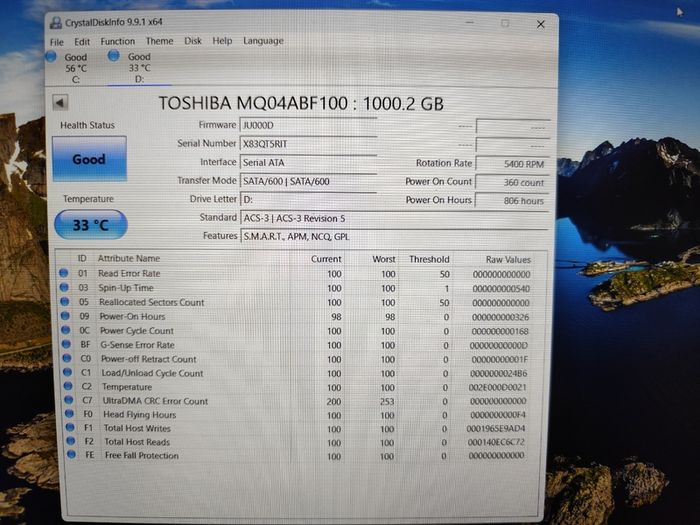Image resolution: width=700 pixels, height=525 pixels.
Task: Click the status icon for G-Sense Error Rate
Action: click(67, 344)
